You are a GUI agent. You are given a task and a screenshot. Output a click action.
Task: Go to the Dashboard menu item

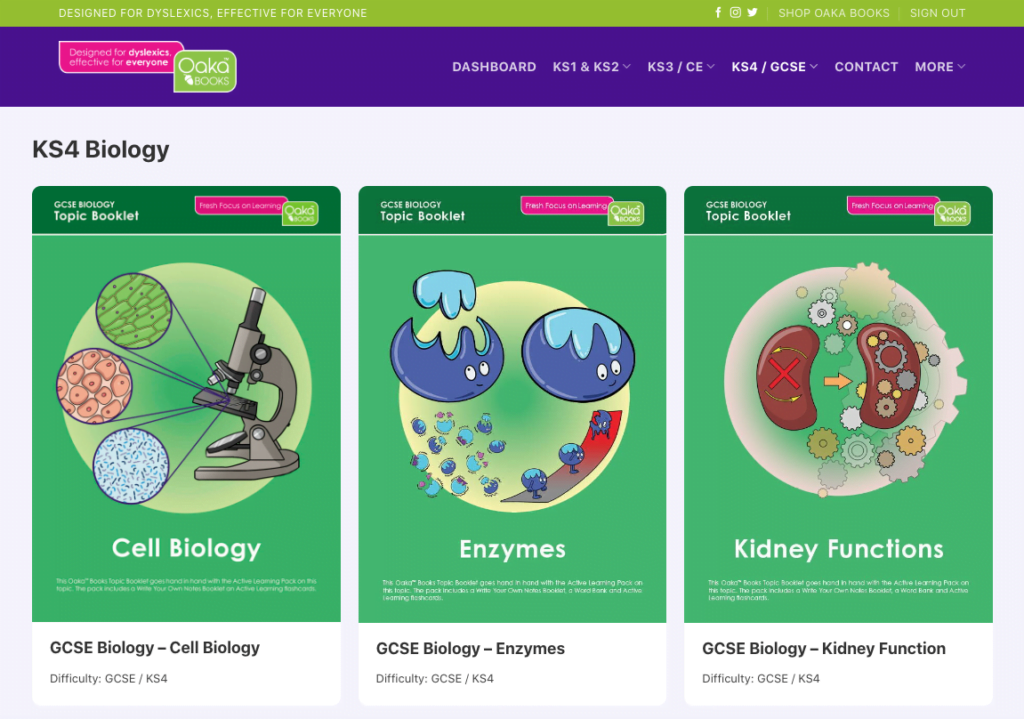[494, 67]
